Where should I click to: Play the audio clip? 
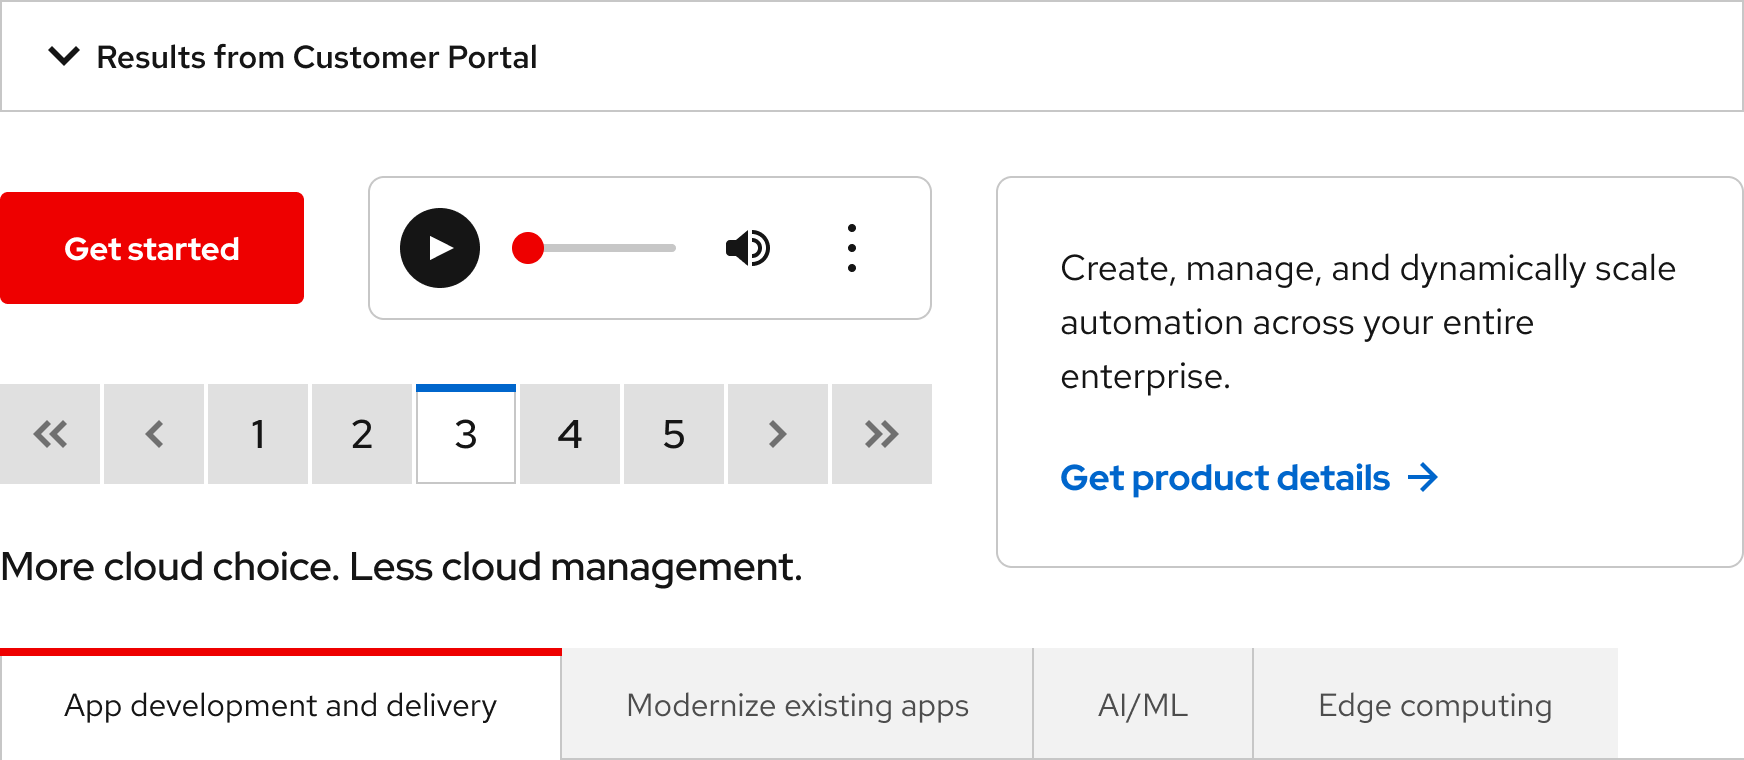click(440, 248)
